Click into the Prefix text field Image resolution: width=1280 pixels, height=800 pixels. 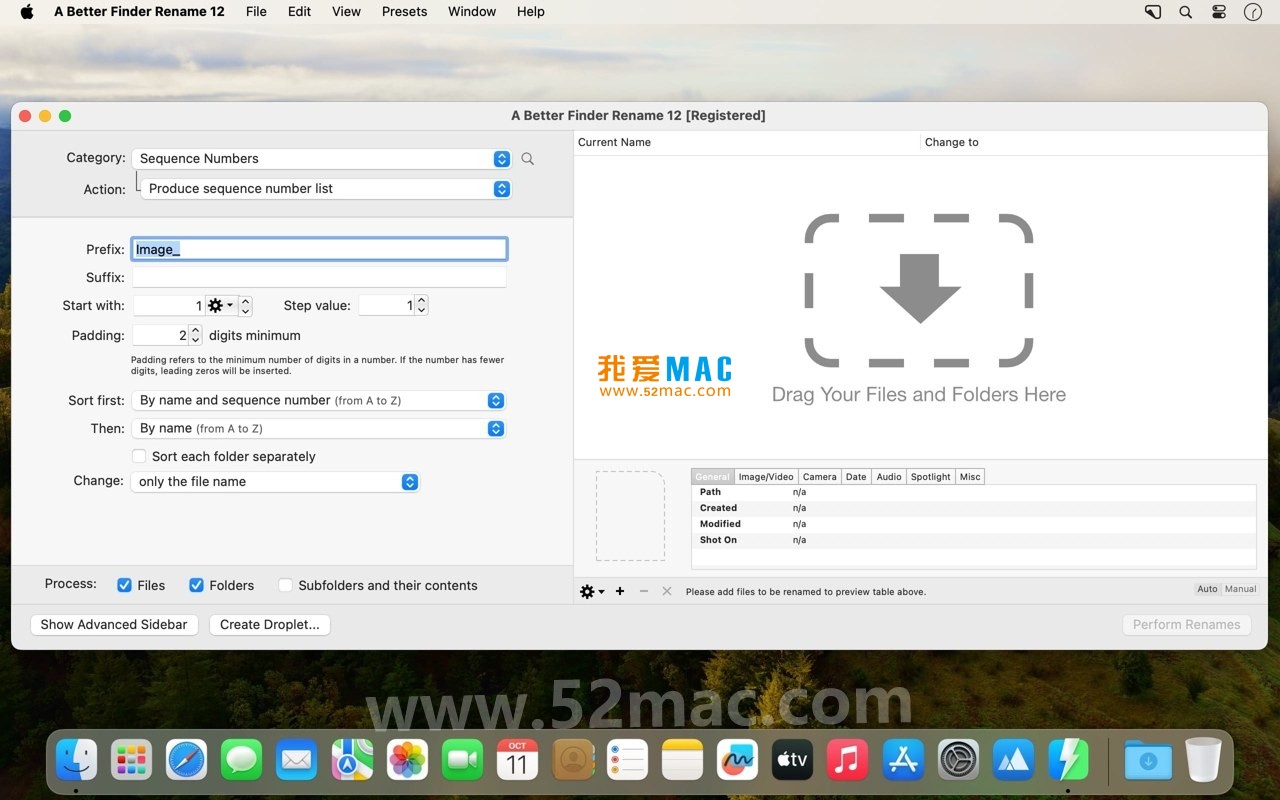point(319,249)
